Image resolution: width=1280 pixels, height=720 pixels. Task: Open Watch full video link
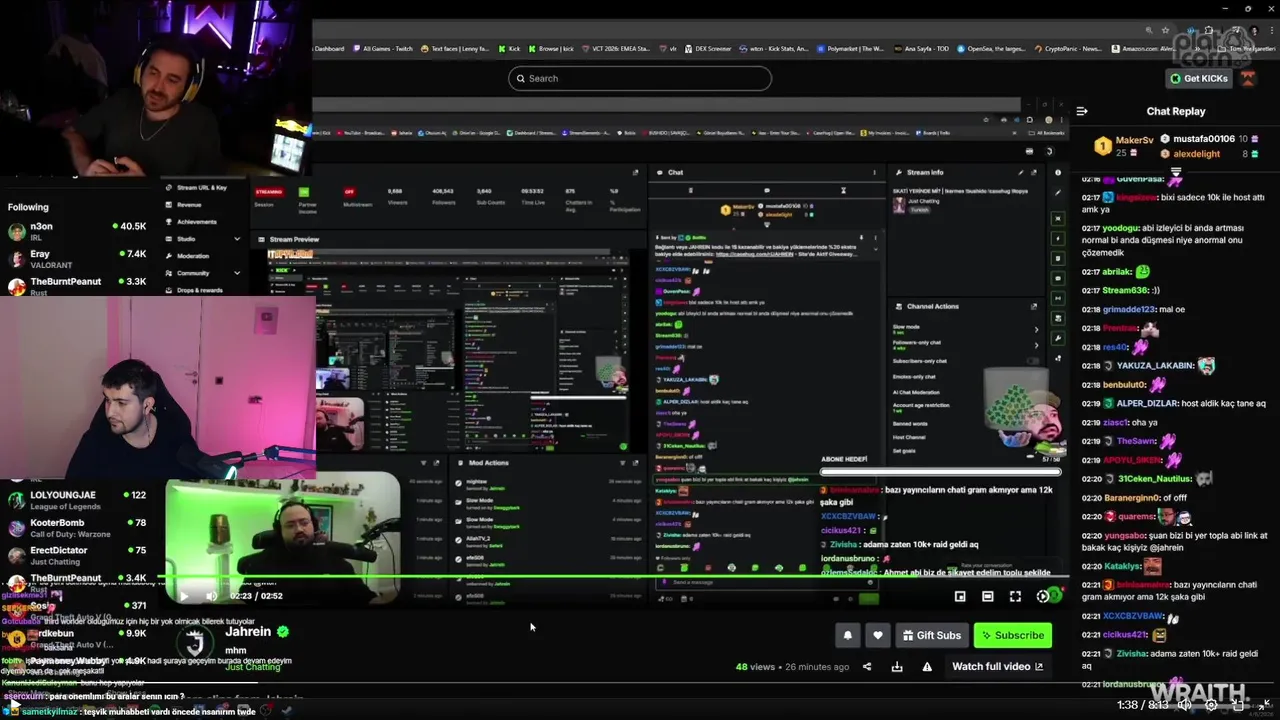(x=997, y=667)
